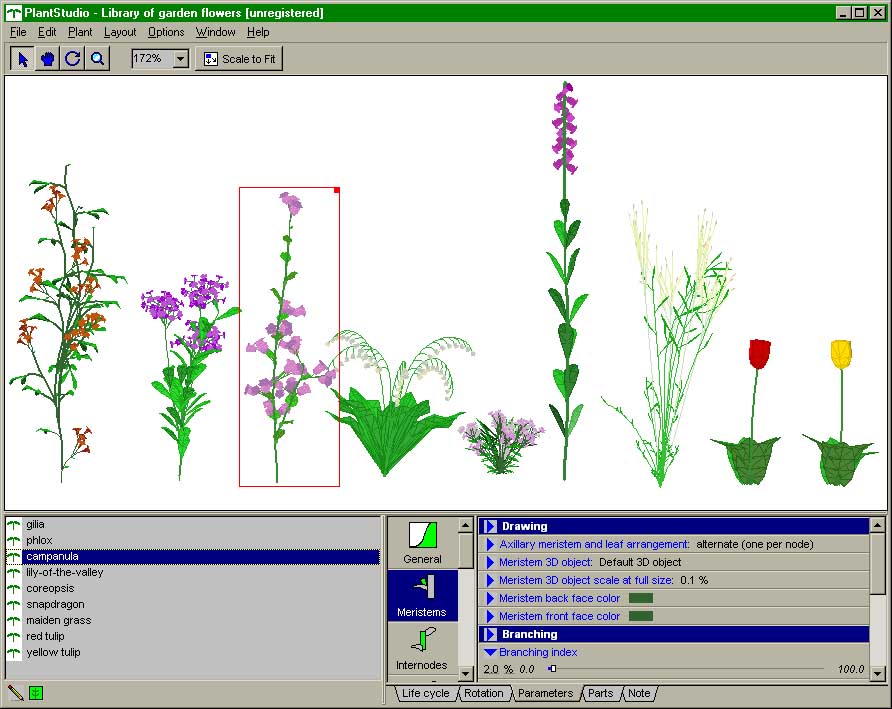Viewport: 892px width, 709px height.
Task: Switch to the Parameters tab
Action: click(546, 693)
